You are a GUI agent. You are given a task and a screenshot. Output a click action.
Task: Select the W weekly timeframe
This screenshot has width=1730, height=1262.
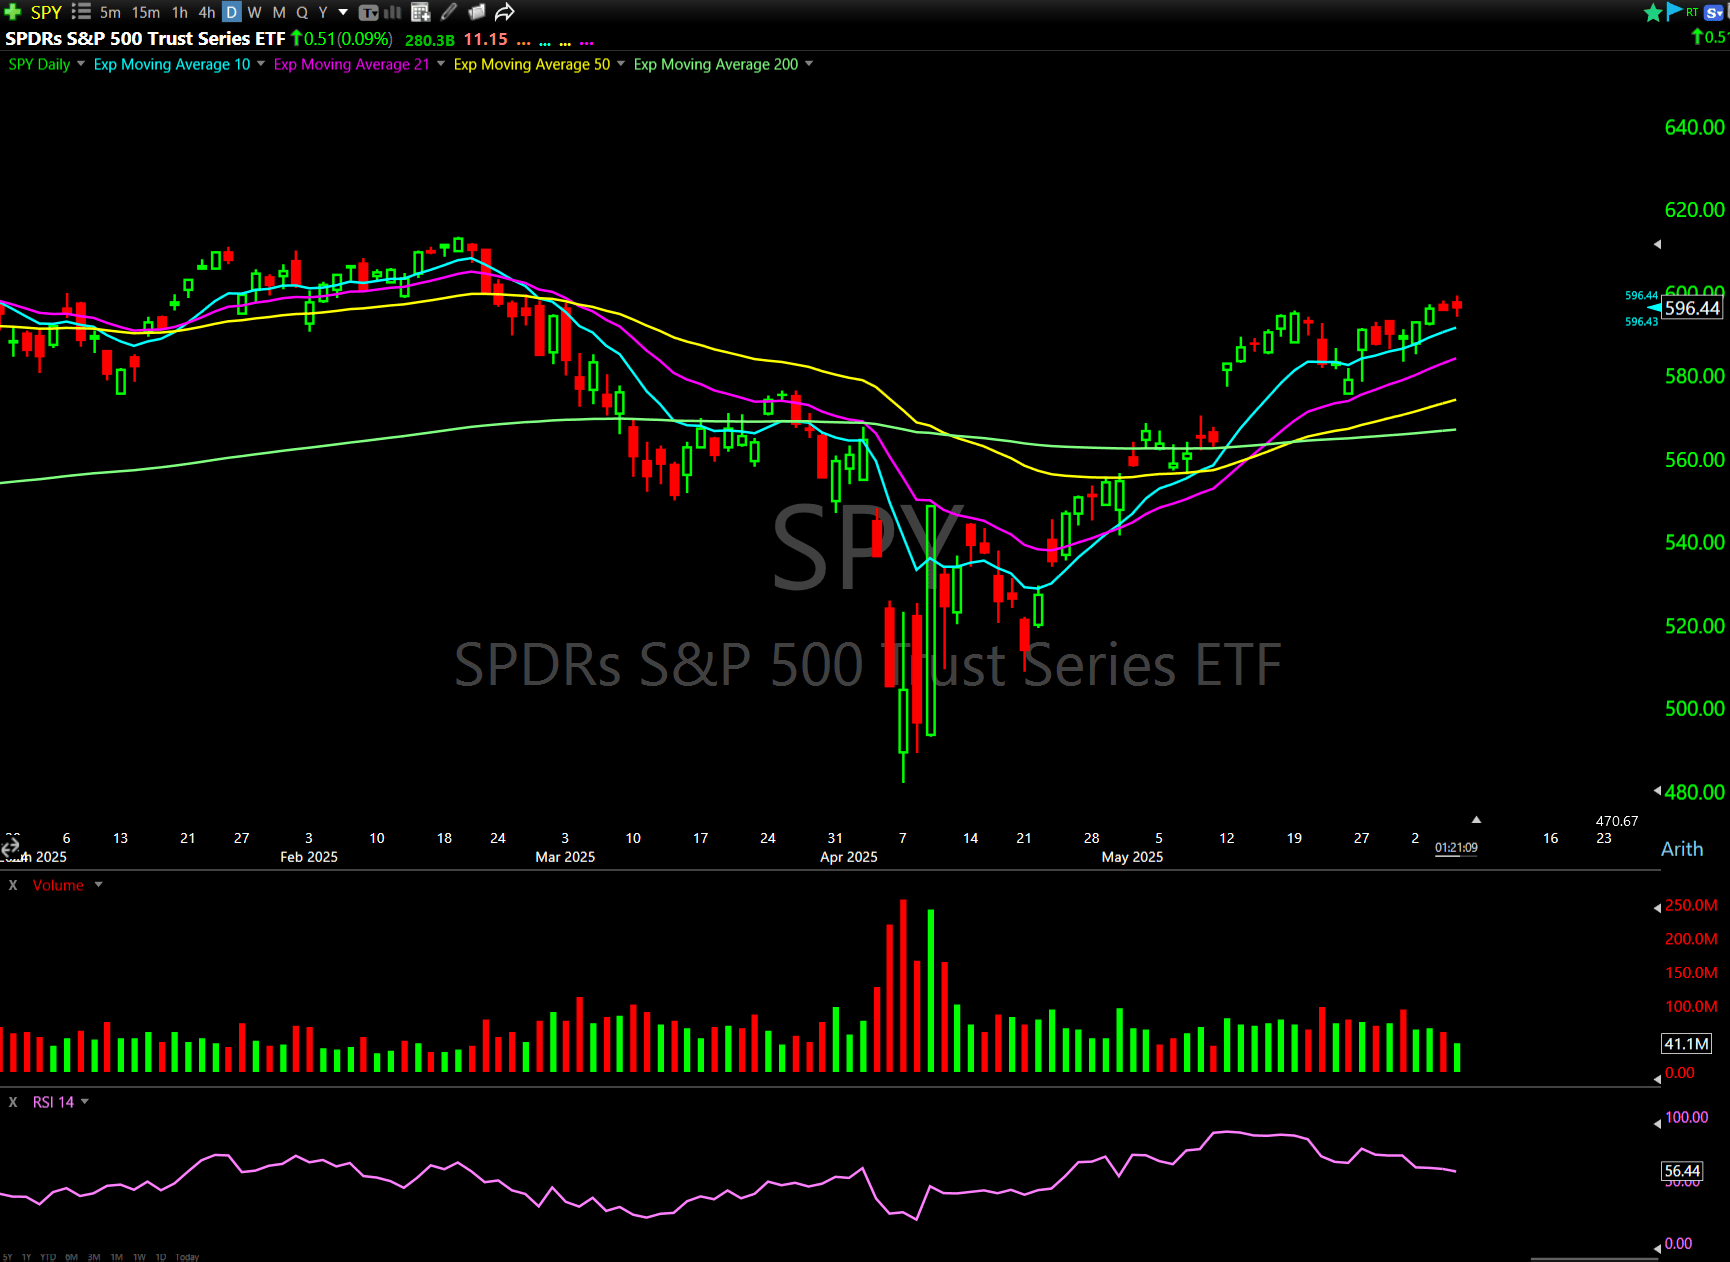pos(255,12)
